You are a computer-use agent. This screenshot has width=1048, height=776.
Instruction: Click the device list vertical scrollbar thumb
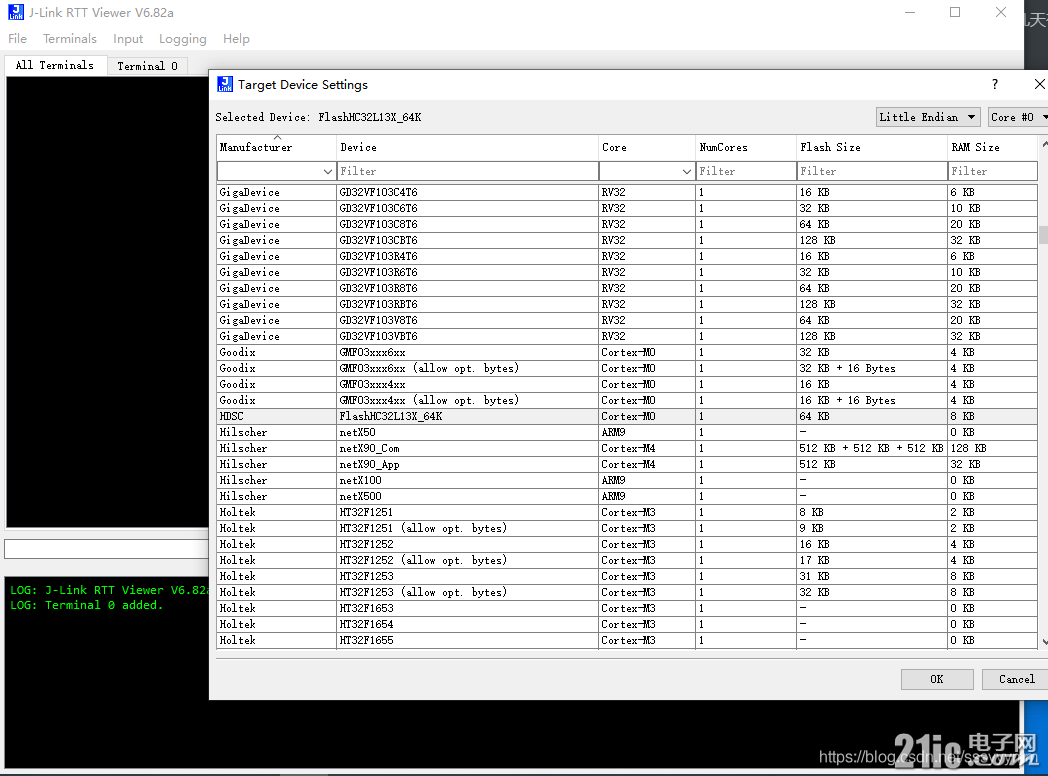1043,235
